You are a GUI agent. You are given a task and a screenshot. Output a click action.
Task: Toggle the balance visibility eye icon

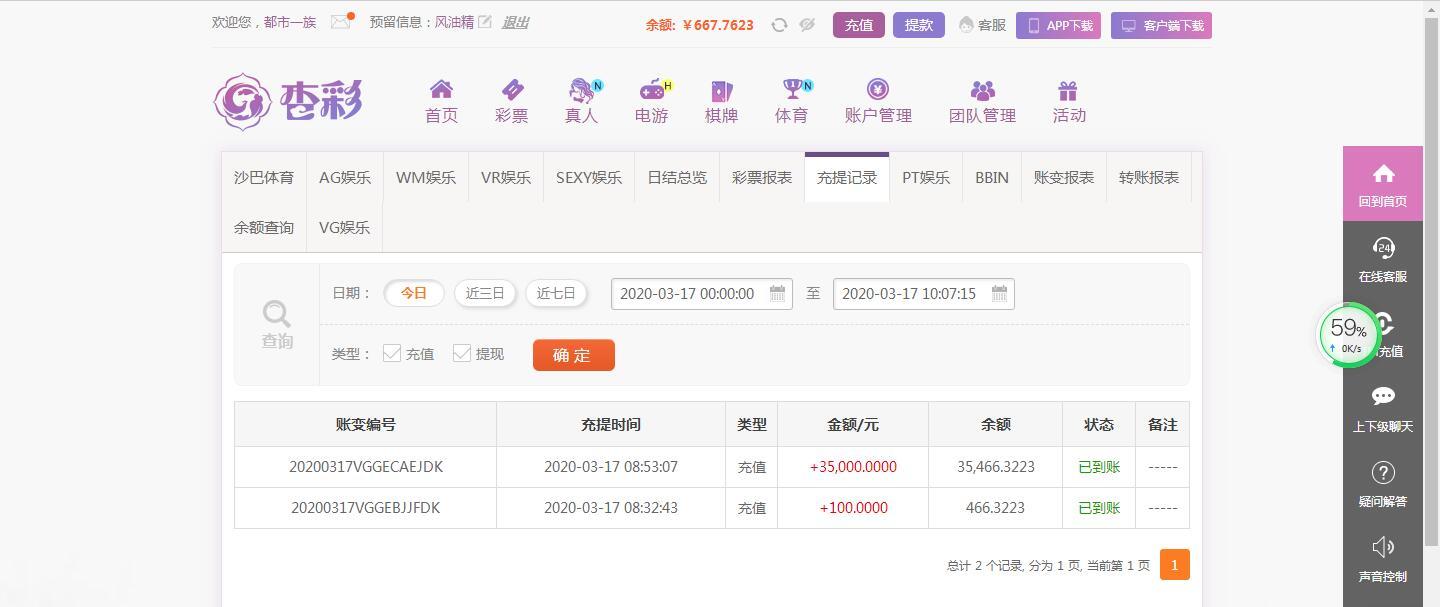807,25
